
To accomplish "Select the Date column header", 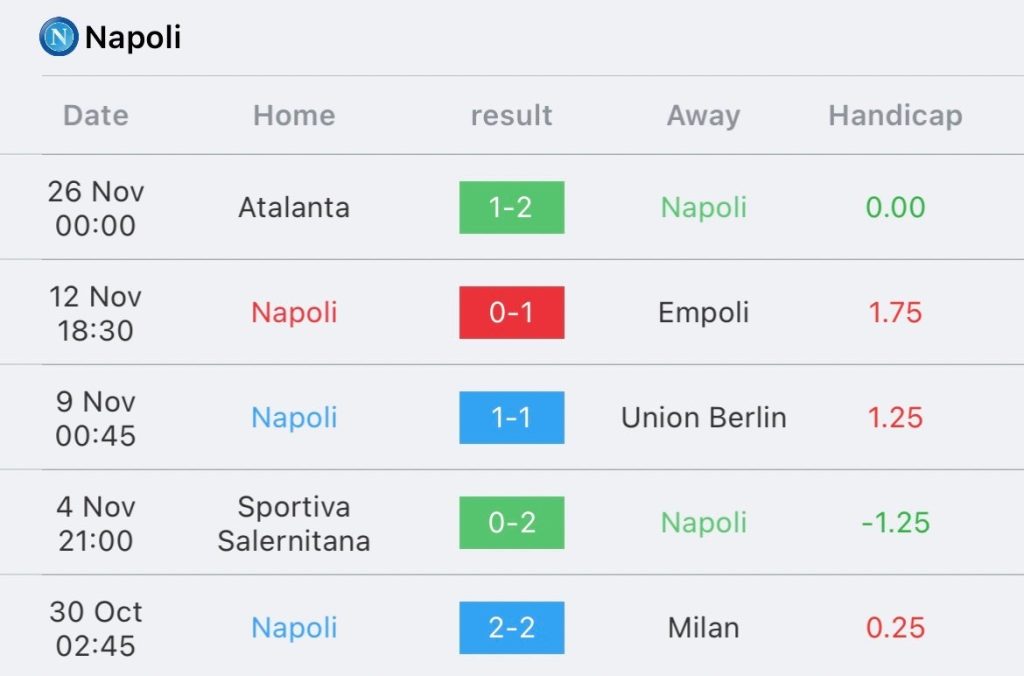I will point(96,116).
